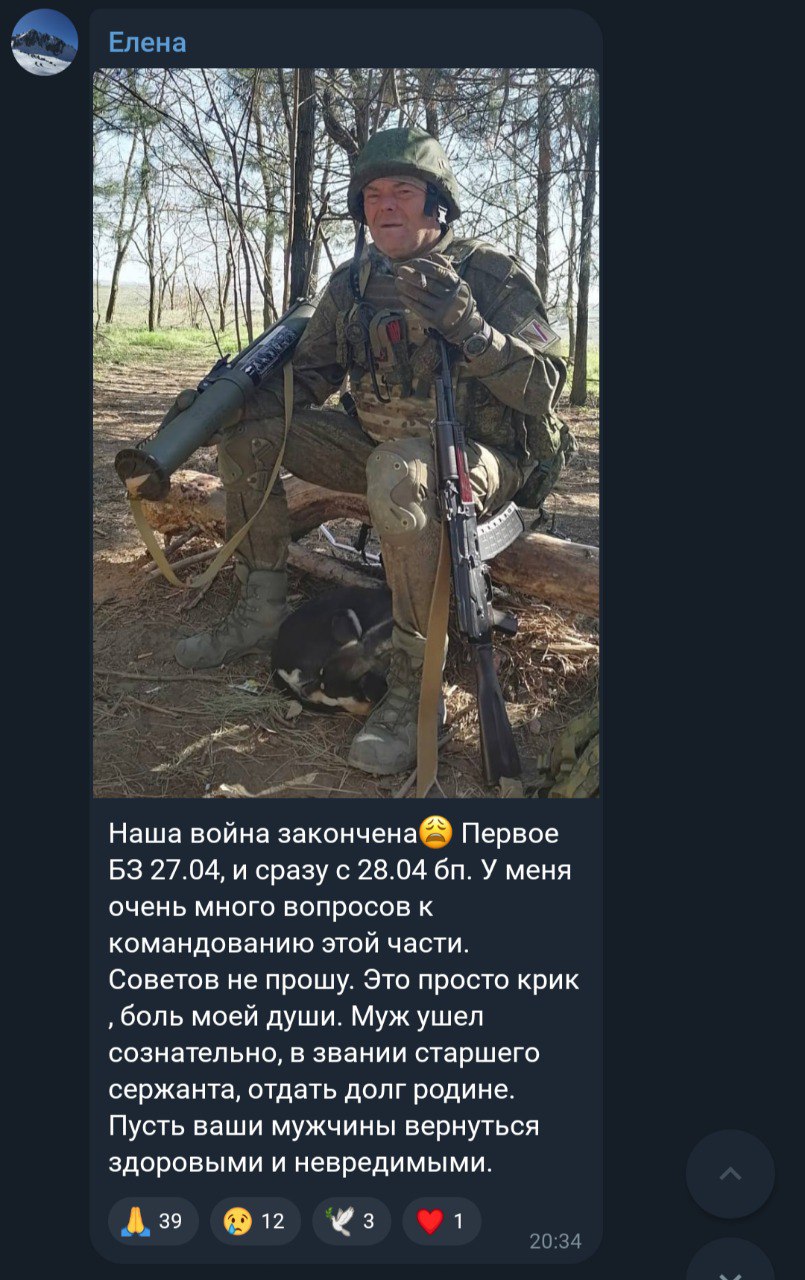Add a red heart reaction
Screen dimensions: 805x1280
[x=441, y=1221]
